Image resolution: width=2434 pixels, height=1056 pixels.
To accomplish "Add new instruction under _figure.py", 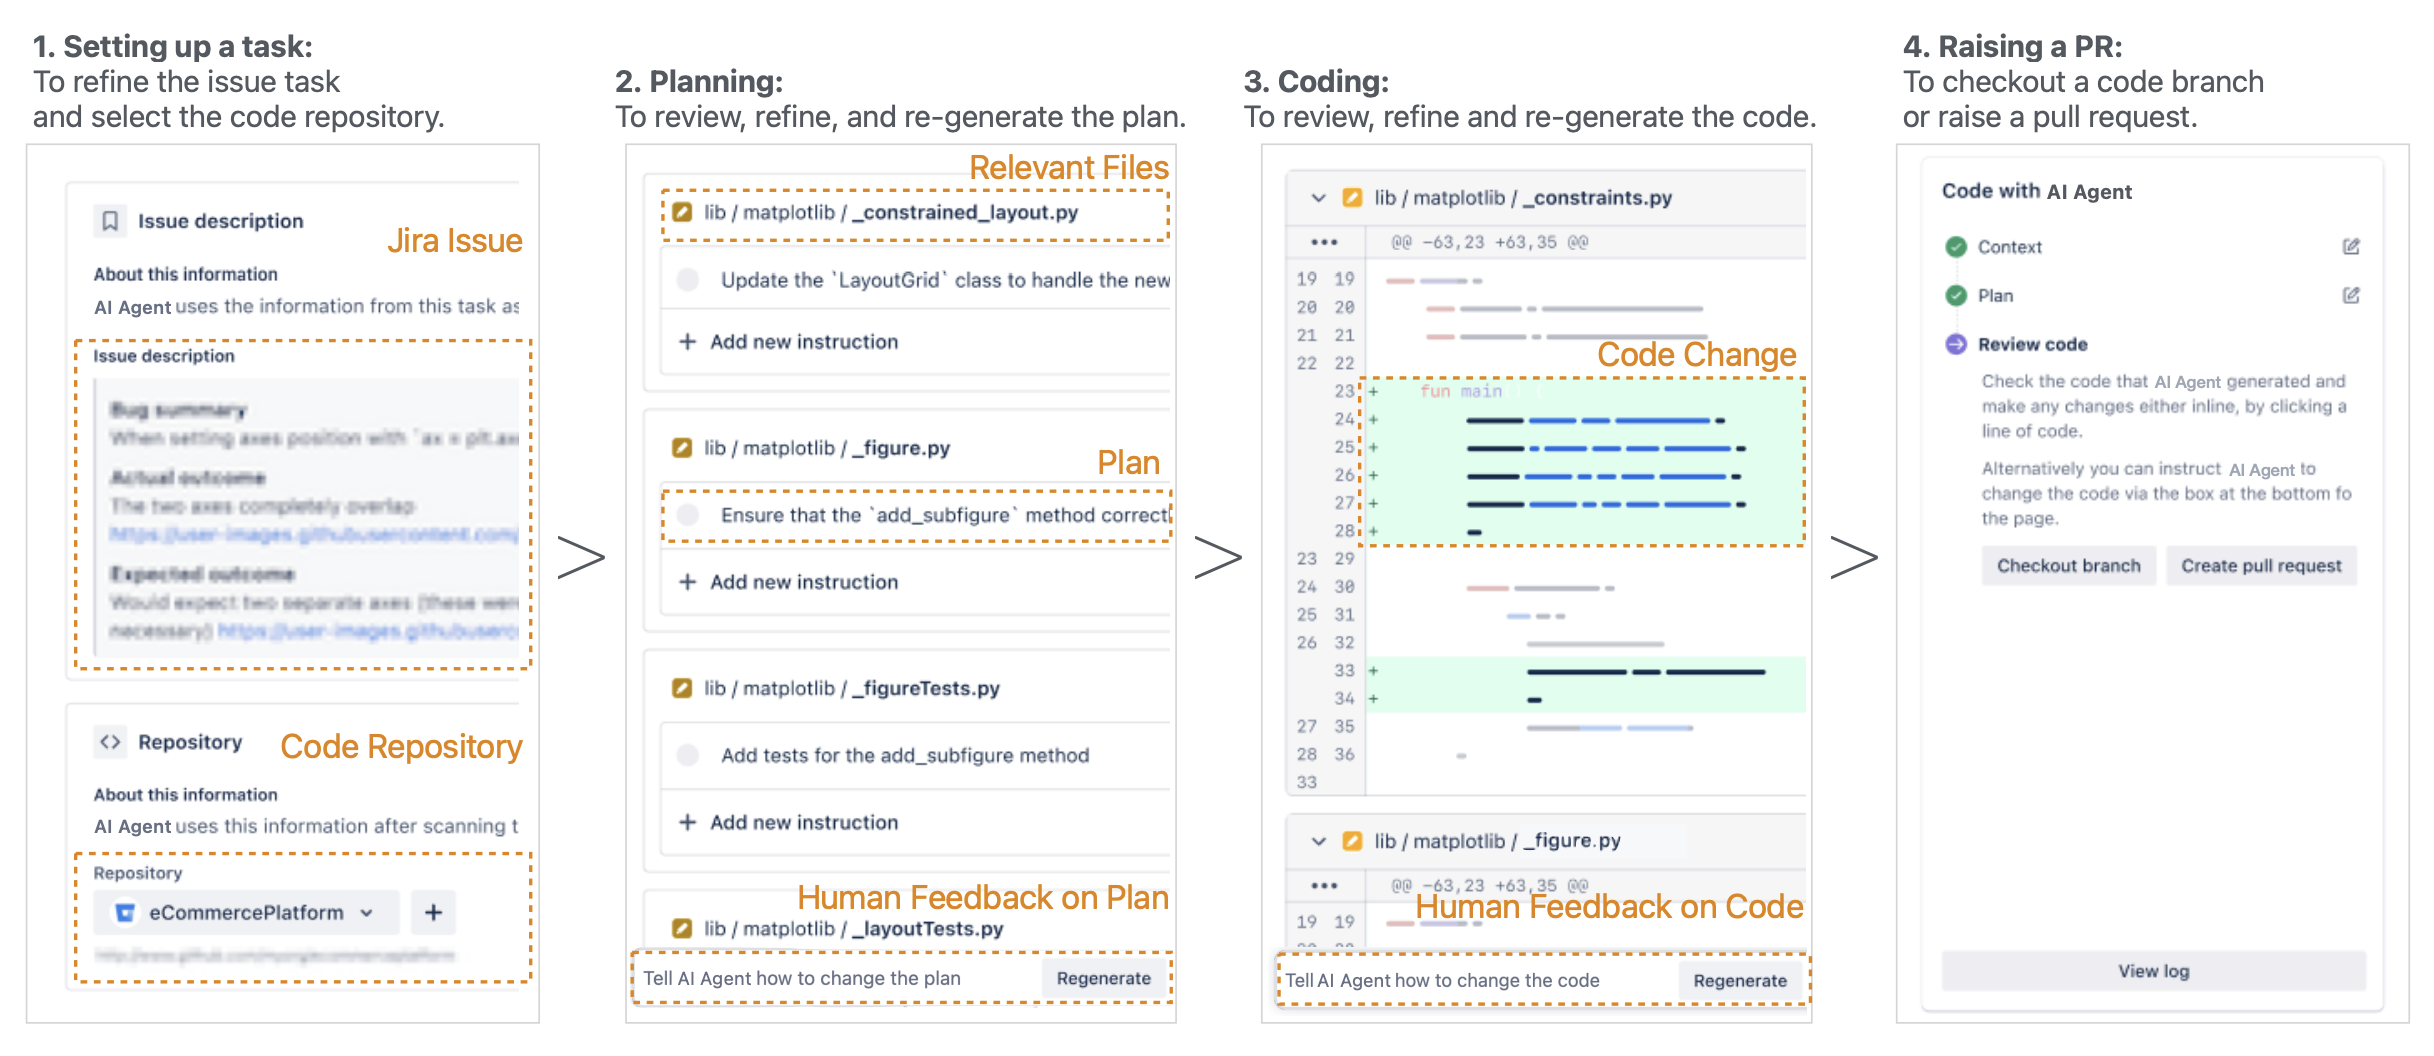I will click(789, 582).
